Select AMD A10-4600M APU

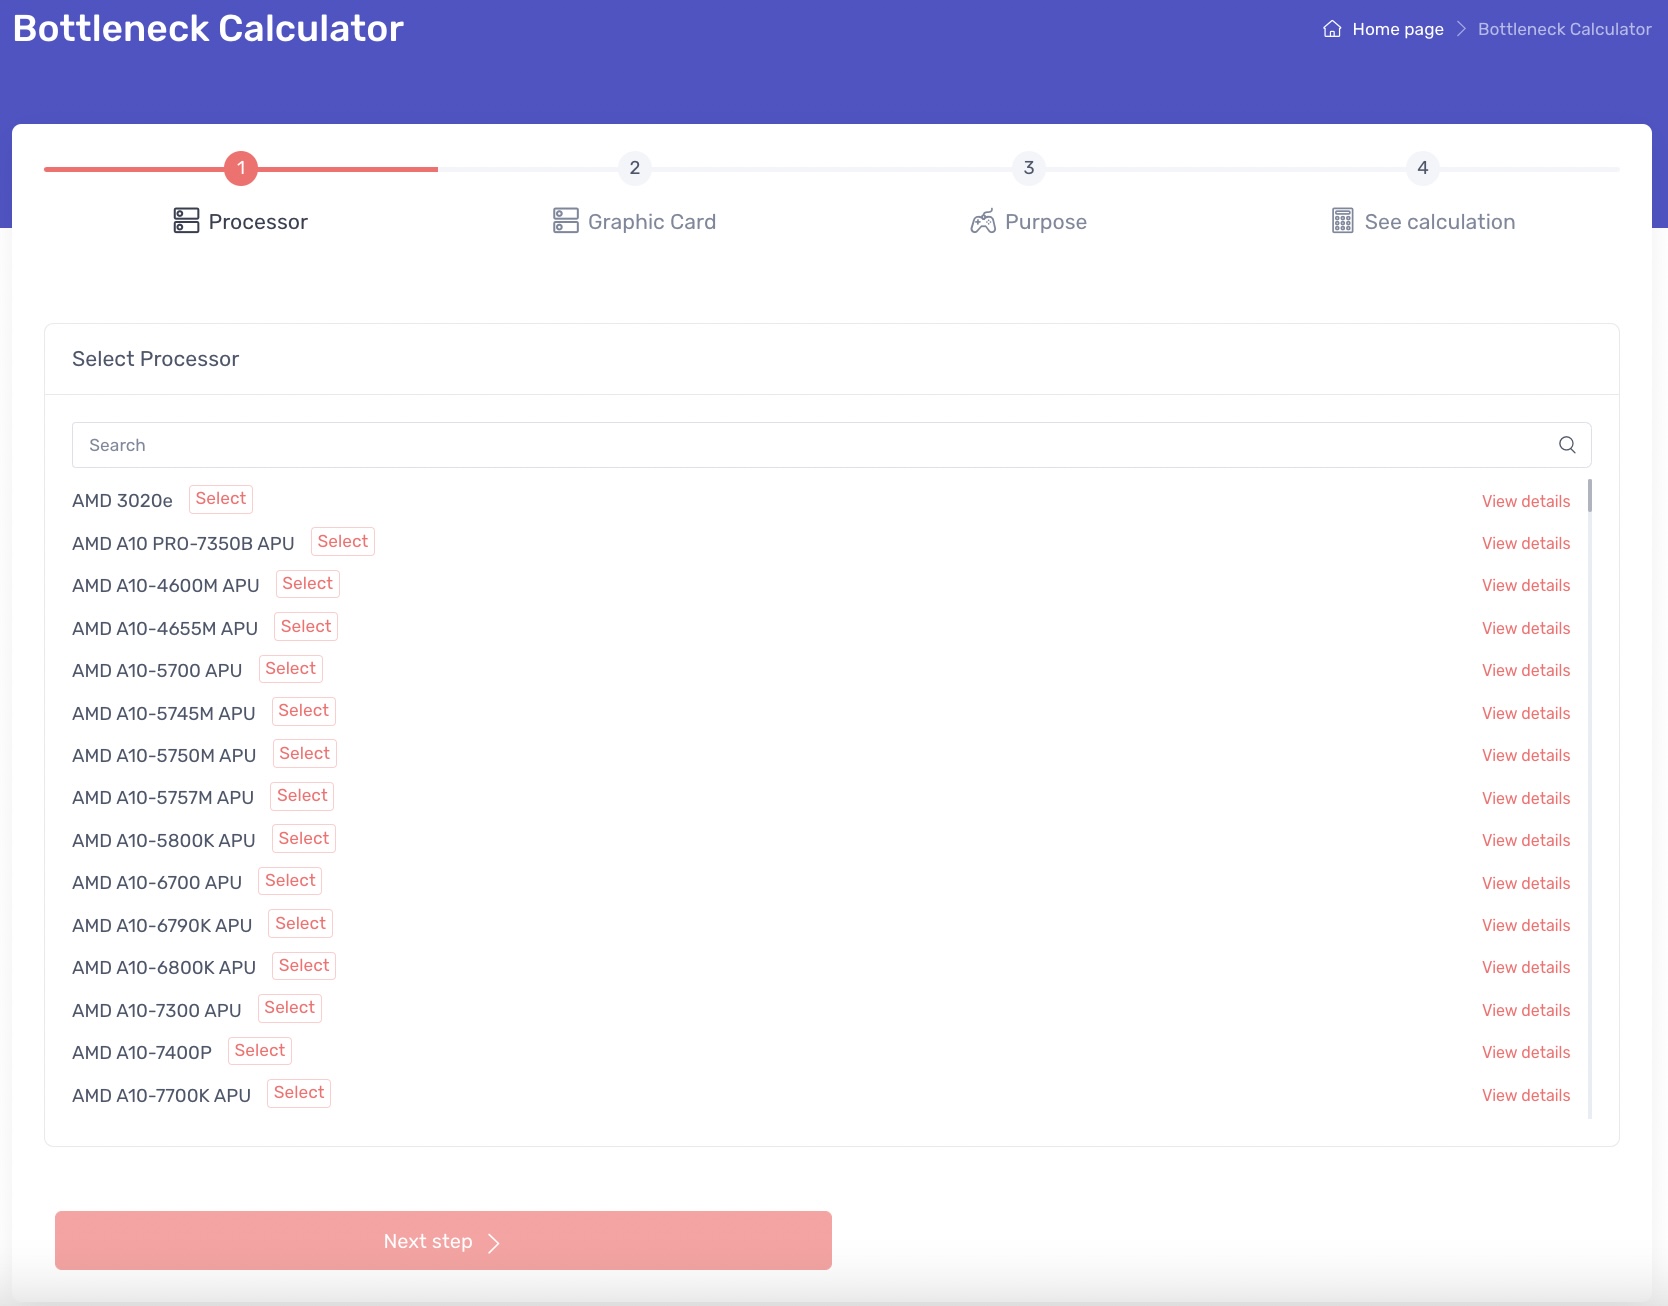coord(308,584)
